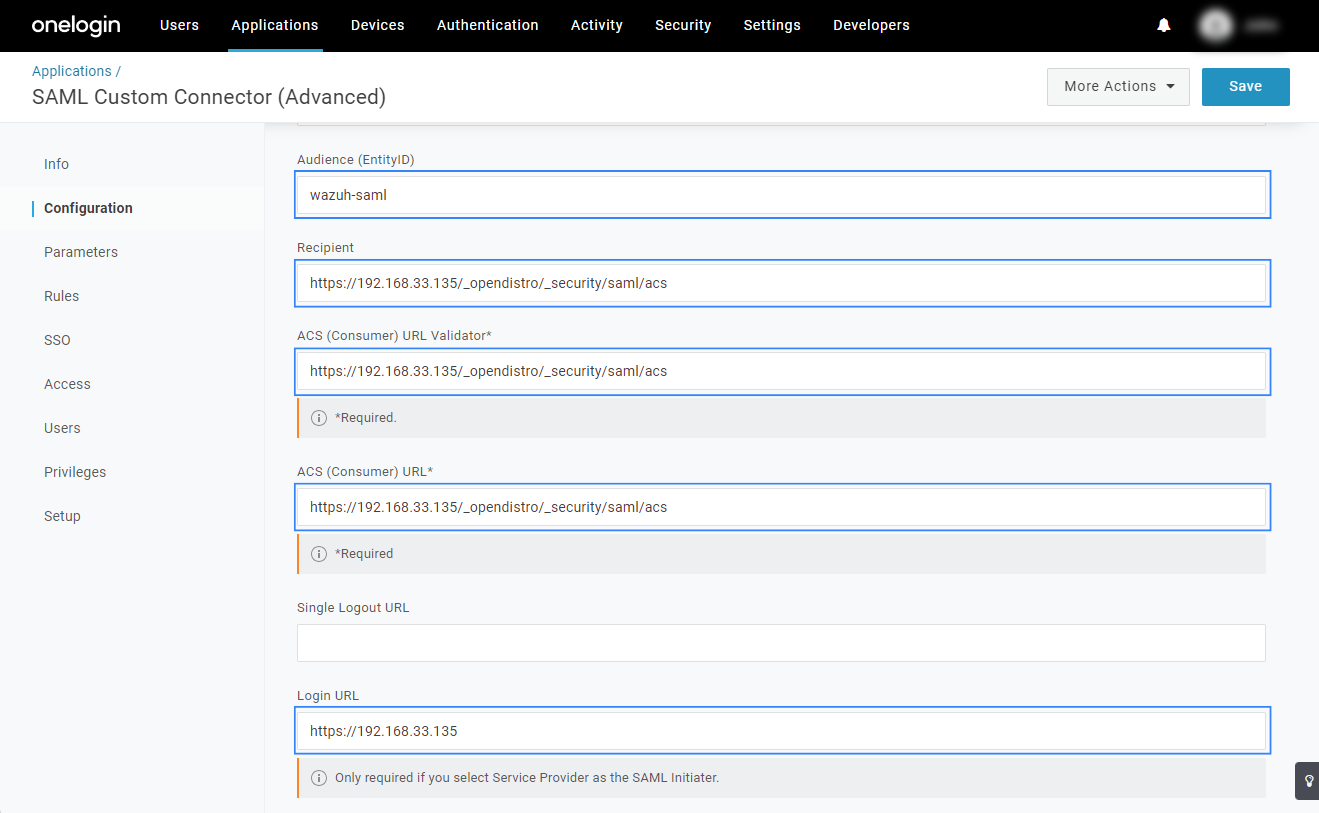Select the SSO sidebar tab
1319x813 pixels.
pos(57,340)
